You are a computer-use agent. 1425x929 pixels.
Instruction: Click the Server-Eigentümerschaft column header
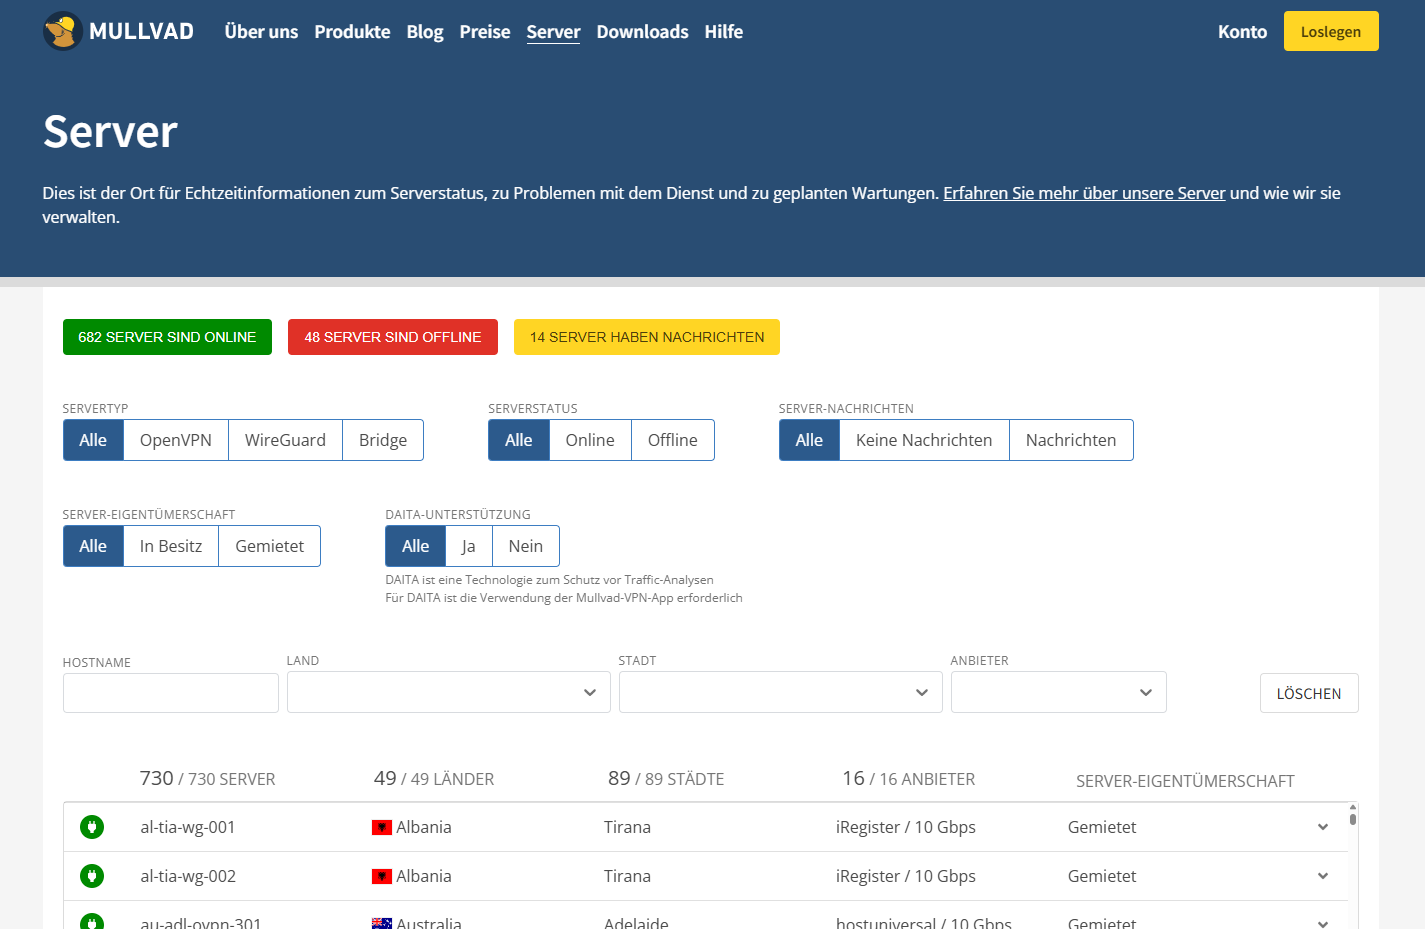(x=1185, y=781)
